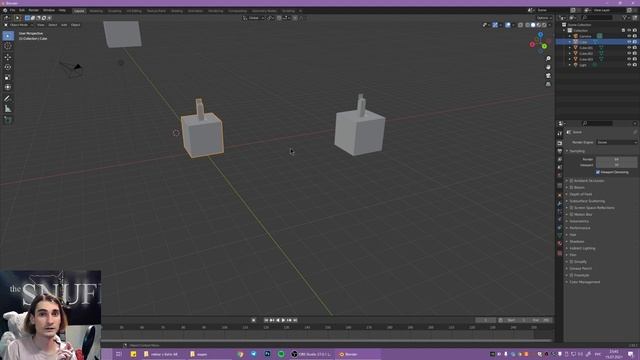
Task: Select the Add Cube tool
Action: 8,120
